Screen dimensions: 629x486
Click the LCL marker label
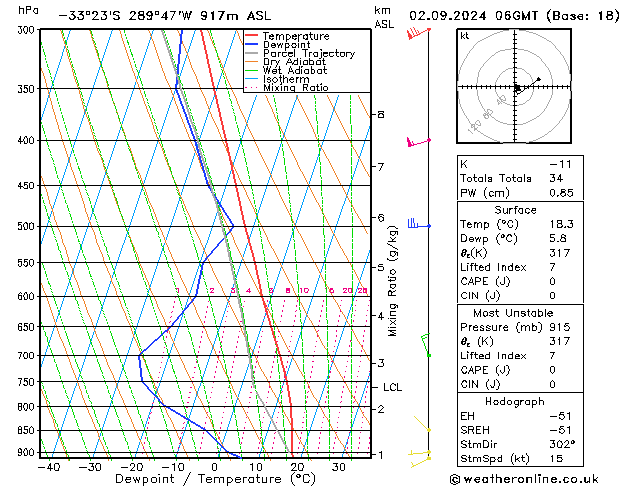pyautogui.click(x=392, y=387)
